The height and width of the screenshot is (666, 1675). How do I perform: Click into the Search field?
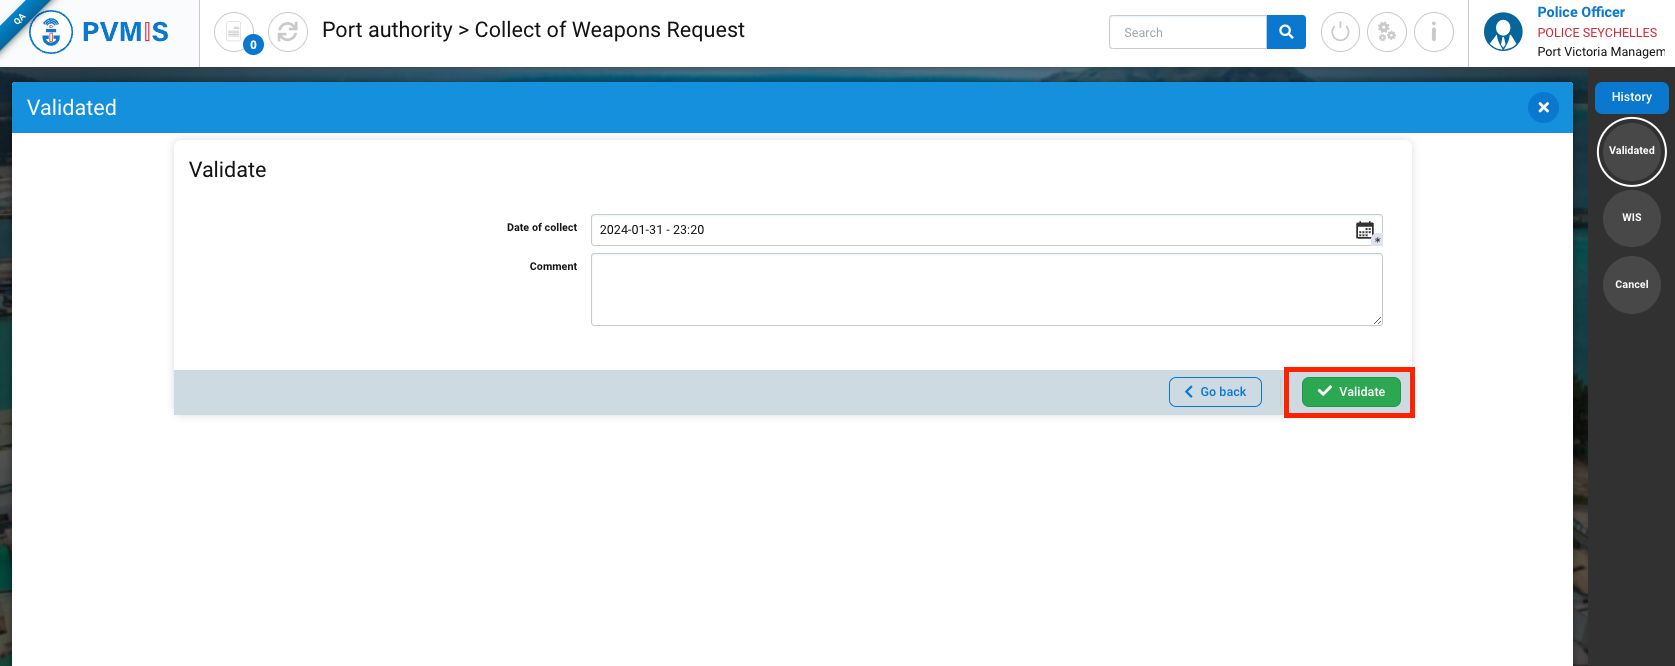[1187, 32]
